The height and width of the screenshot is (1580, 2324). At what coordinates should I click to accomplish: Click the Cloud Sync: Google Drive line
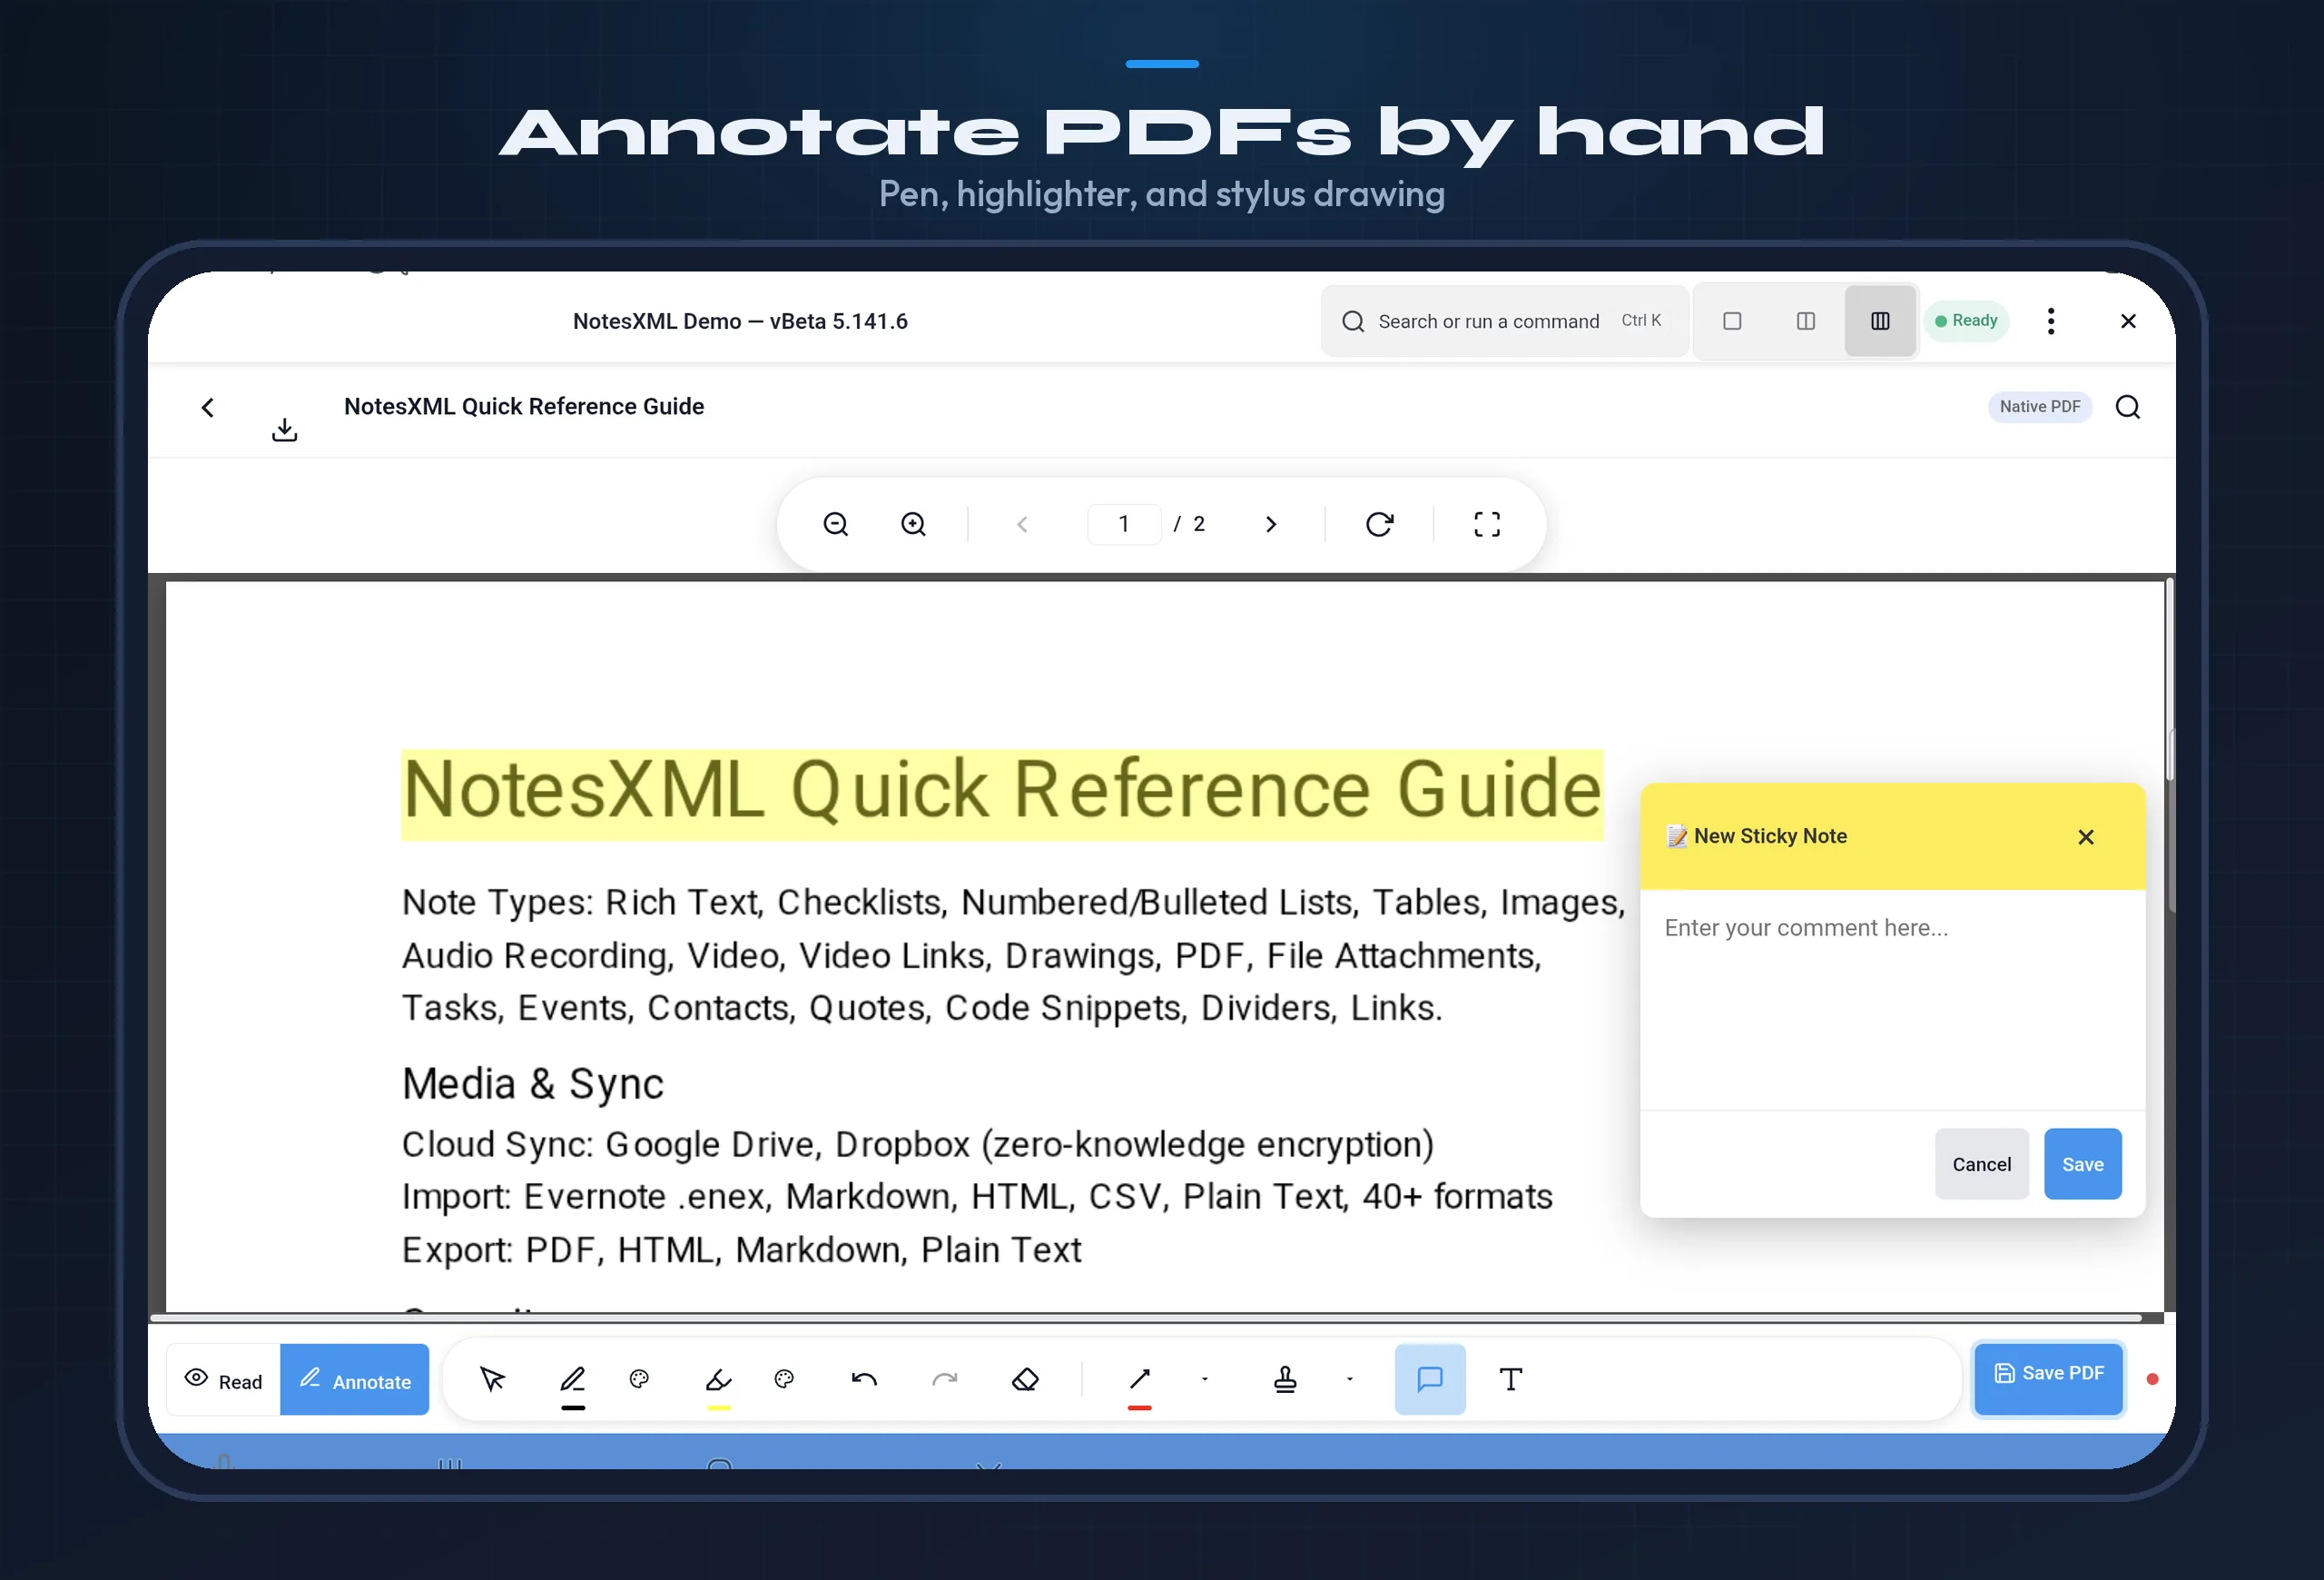point(918,1144)
